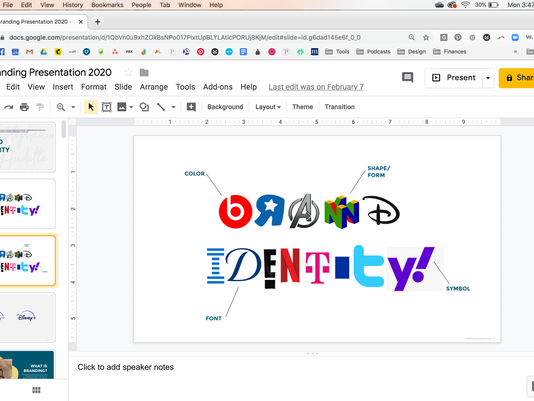This screenshot has height=401, width=534.
Task: Click the move to folder icon
Action: (x=144, y=73)
